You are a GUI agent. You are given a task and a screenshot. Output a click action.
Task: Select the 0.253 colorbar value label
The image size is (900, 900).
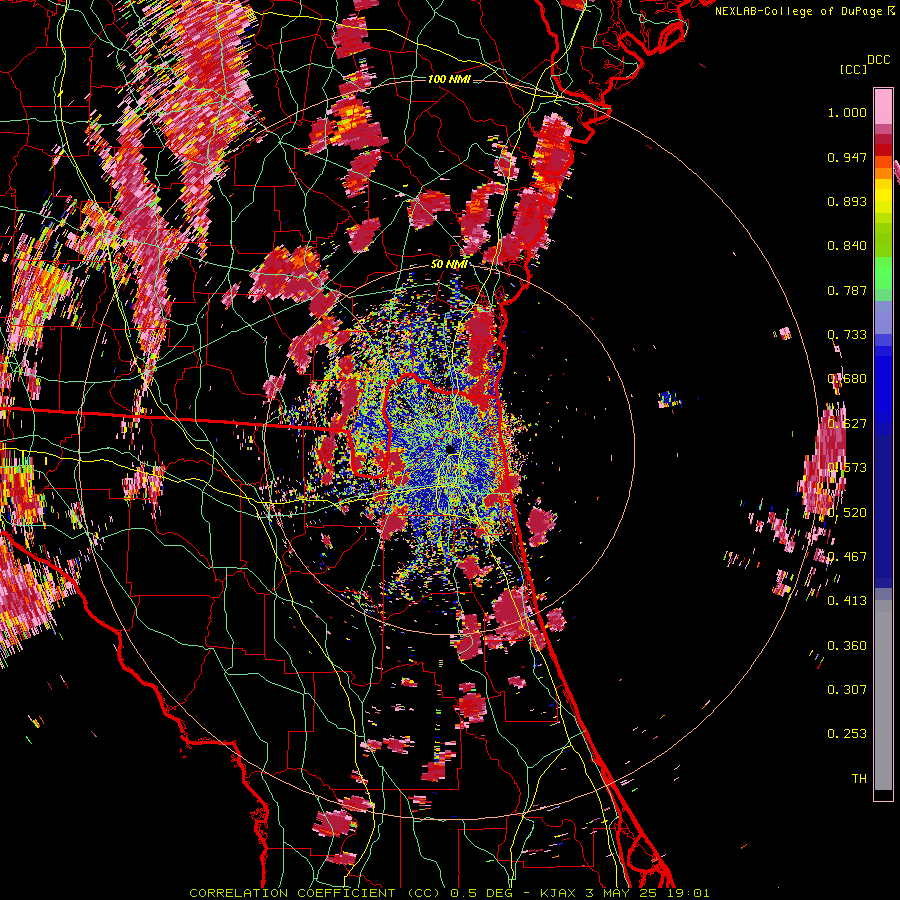[847, 734]
